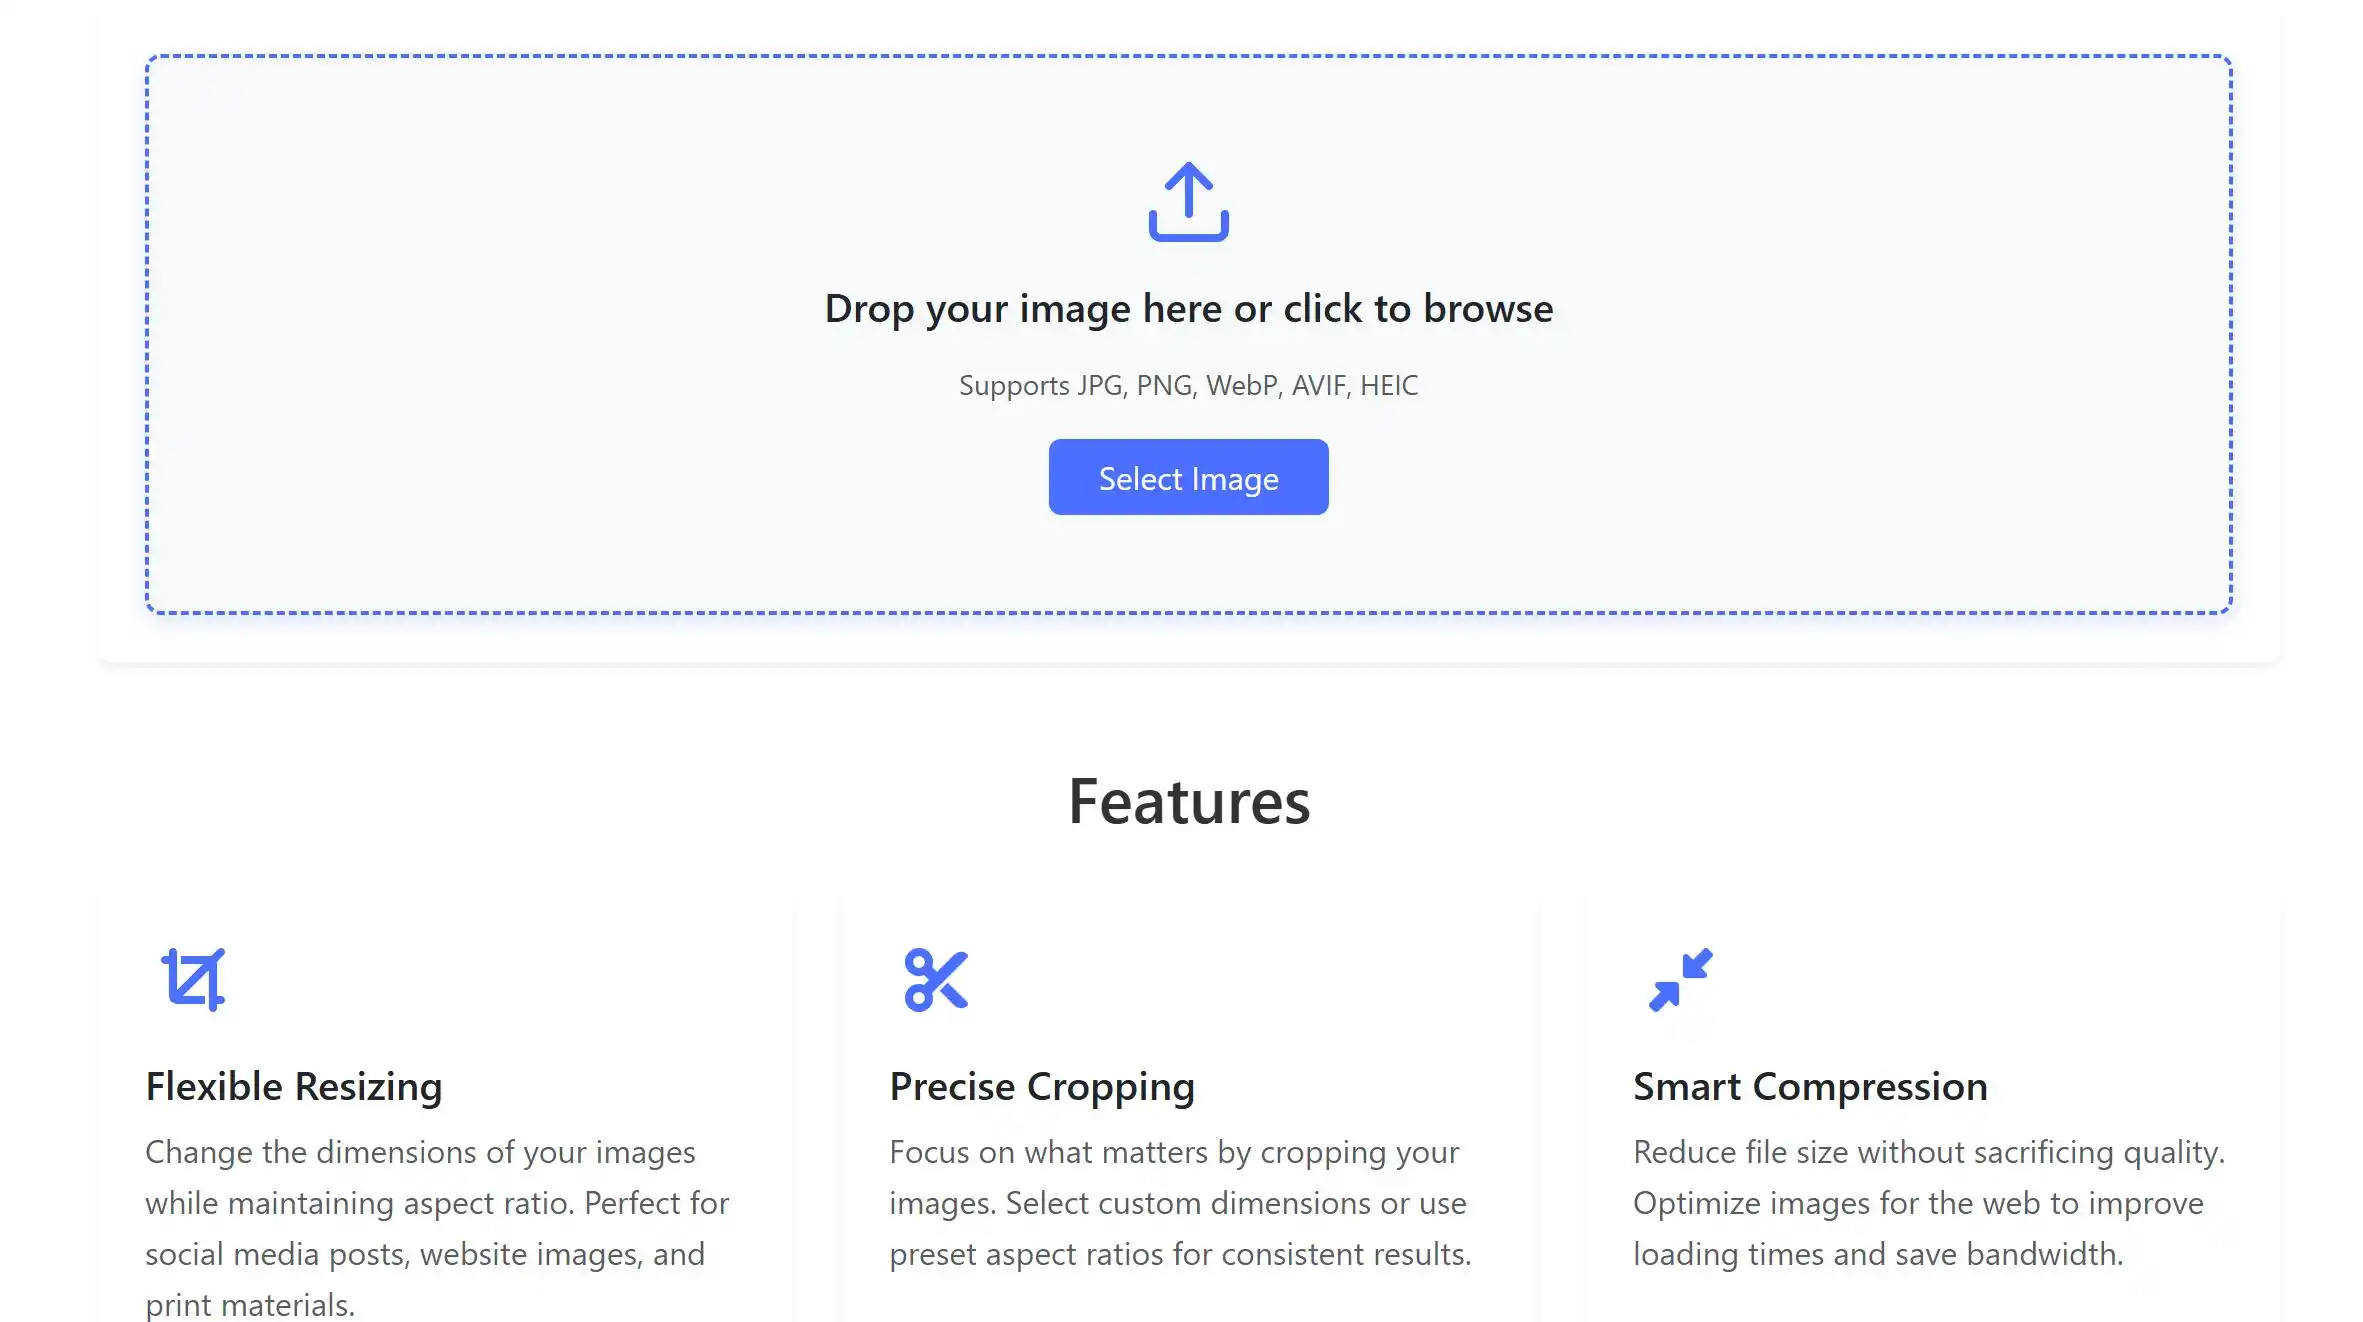Select the Precise Cropping title
Image resolution: width=2363 pixels, height=1322 pixels.
[1042, 1087]
